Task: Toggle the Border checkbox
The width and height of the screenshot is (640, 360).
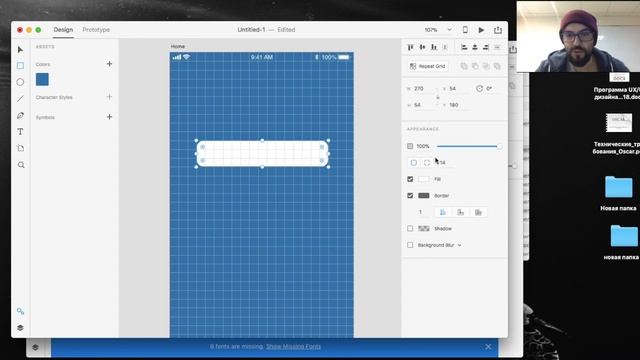Action: [410, 196]
